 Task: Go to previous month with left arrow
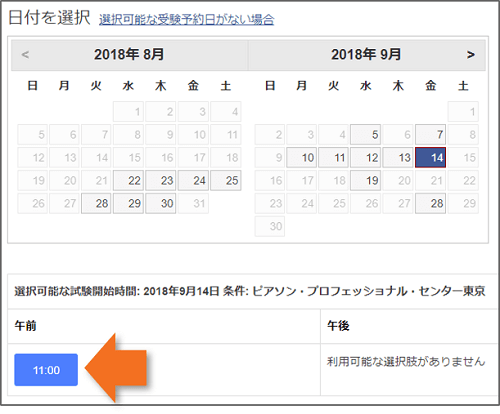[25, 55]
